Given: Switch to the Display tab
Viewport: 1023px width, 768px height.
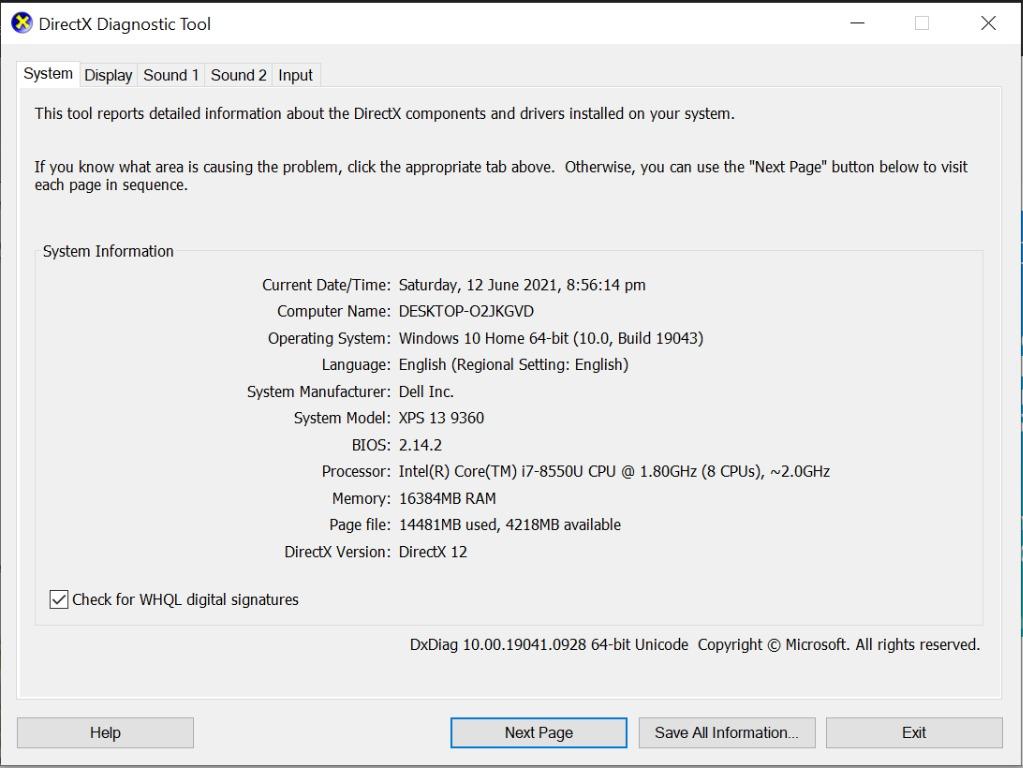Looking at the screenshot, I should point(107,74).
